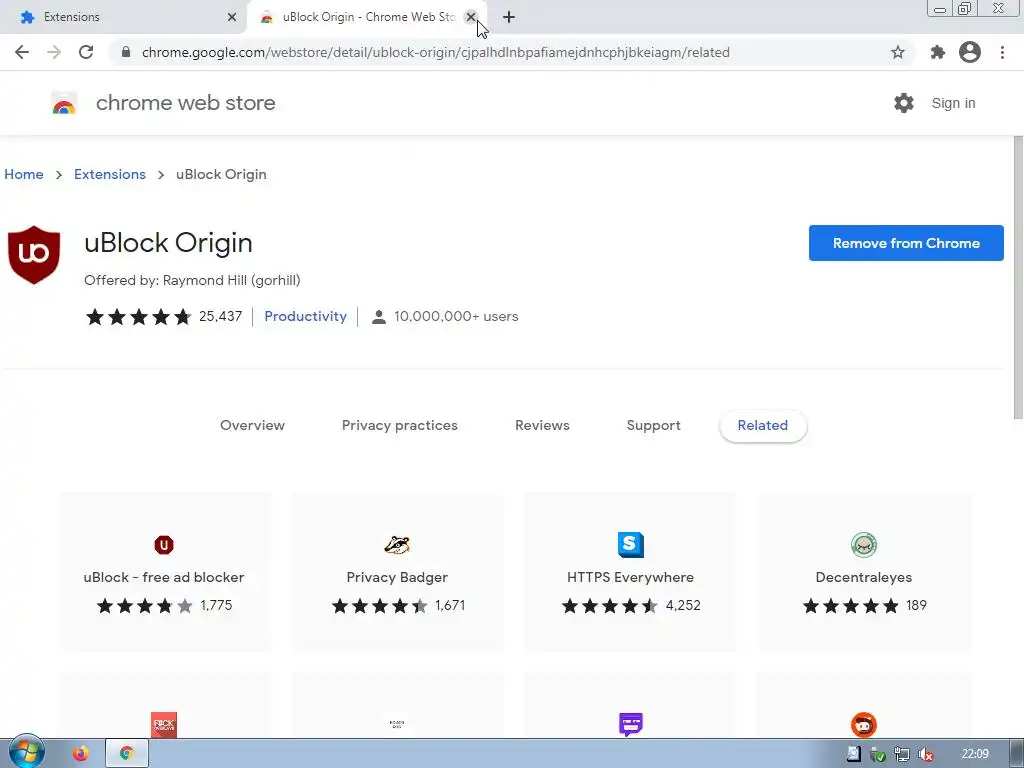Select the Related tab
1024x768 pixels.
pyautogui.click(x=763, y=425)
